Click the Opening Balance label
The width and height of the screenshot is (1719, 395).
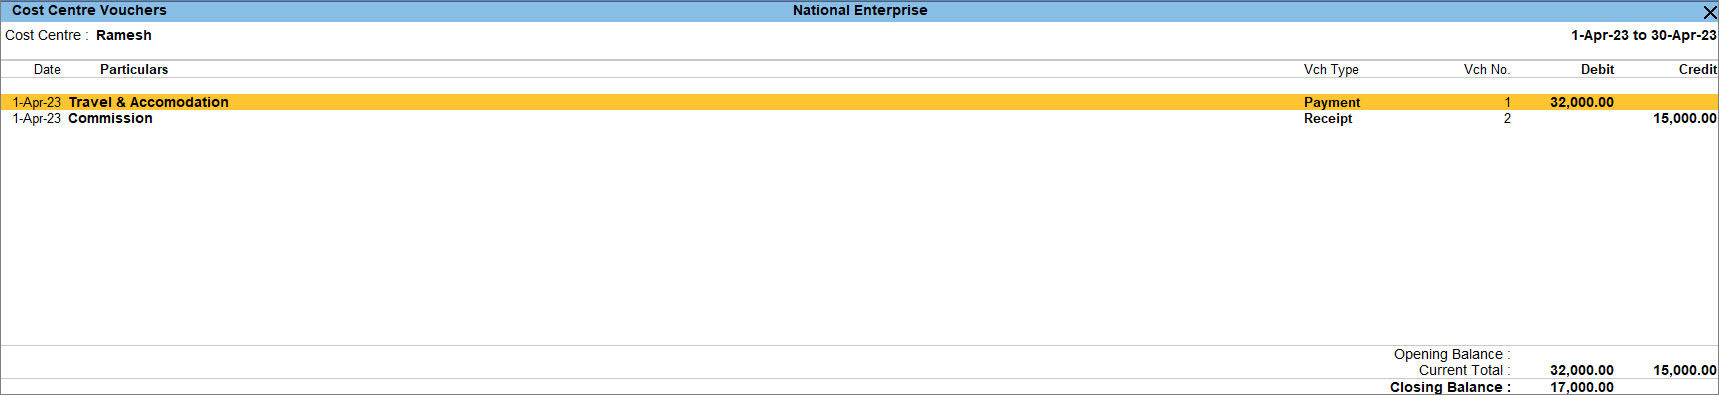coord(1451,354)
